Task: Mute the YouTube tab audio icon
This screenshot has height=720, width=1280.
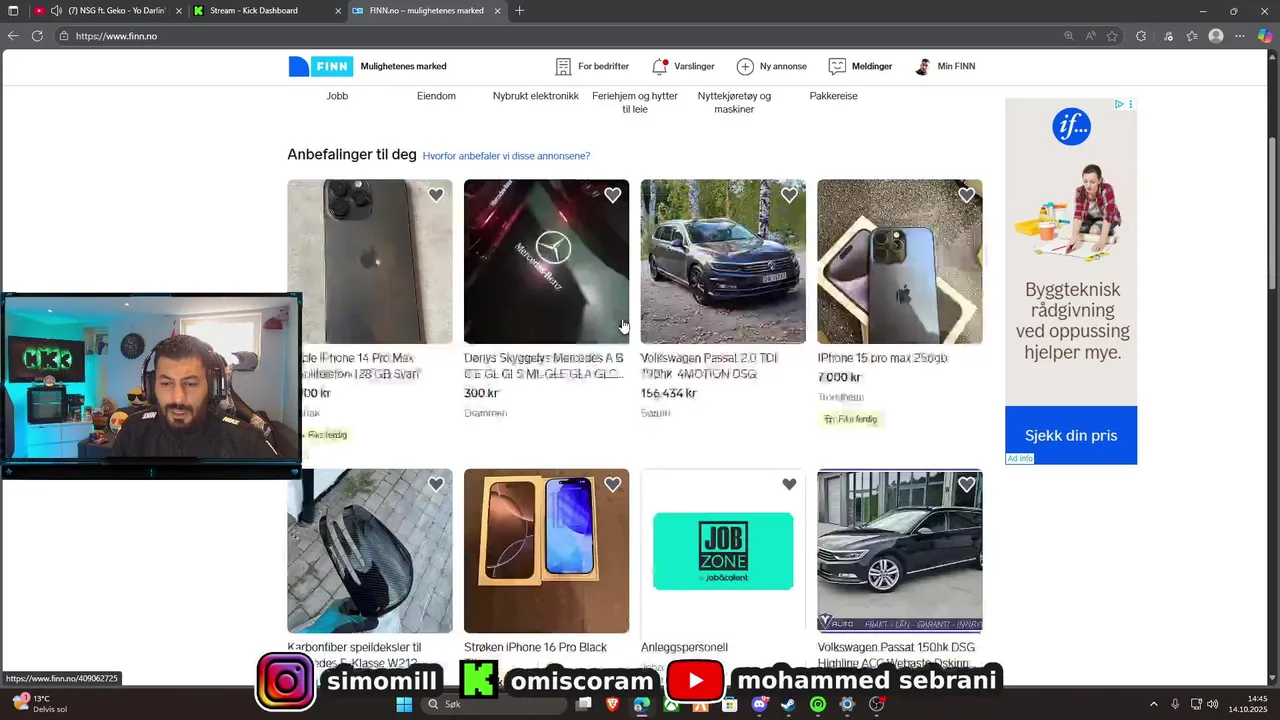Action: 55,11
